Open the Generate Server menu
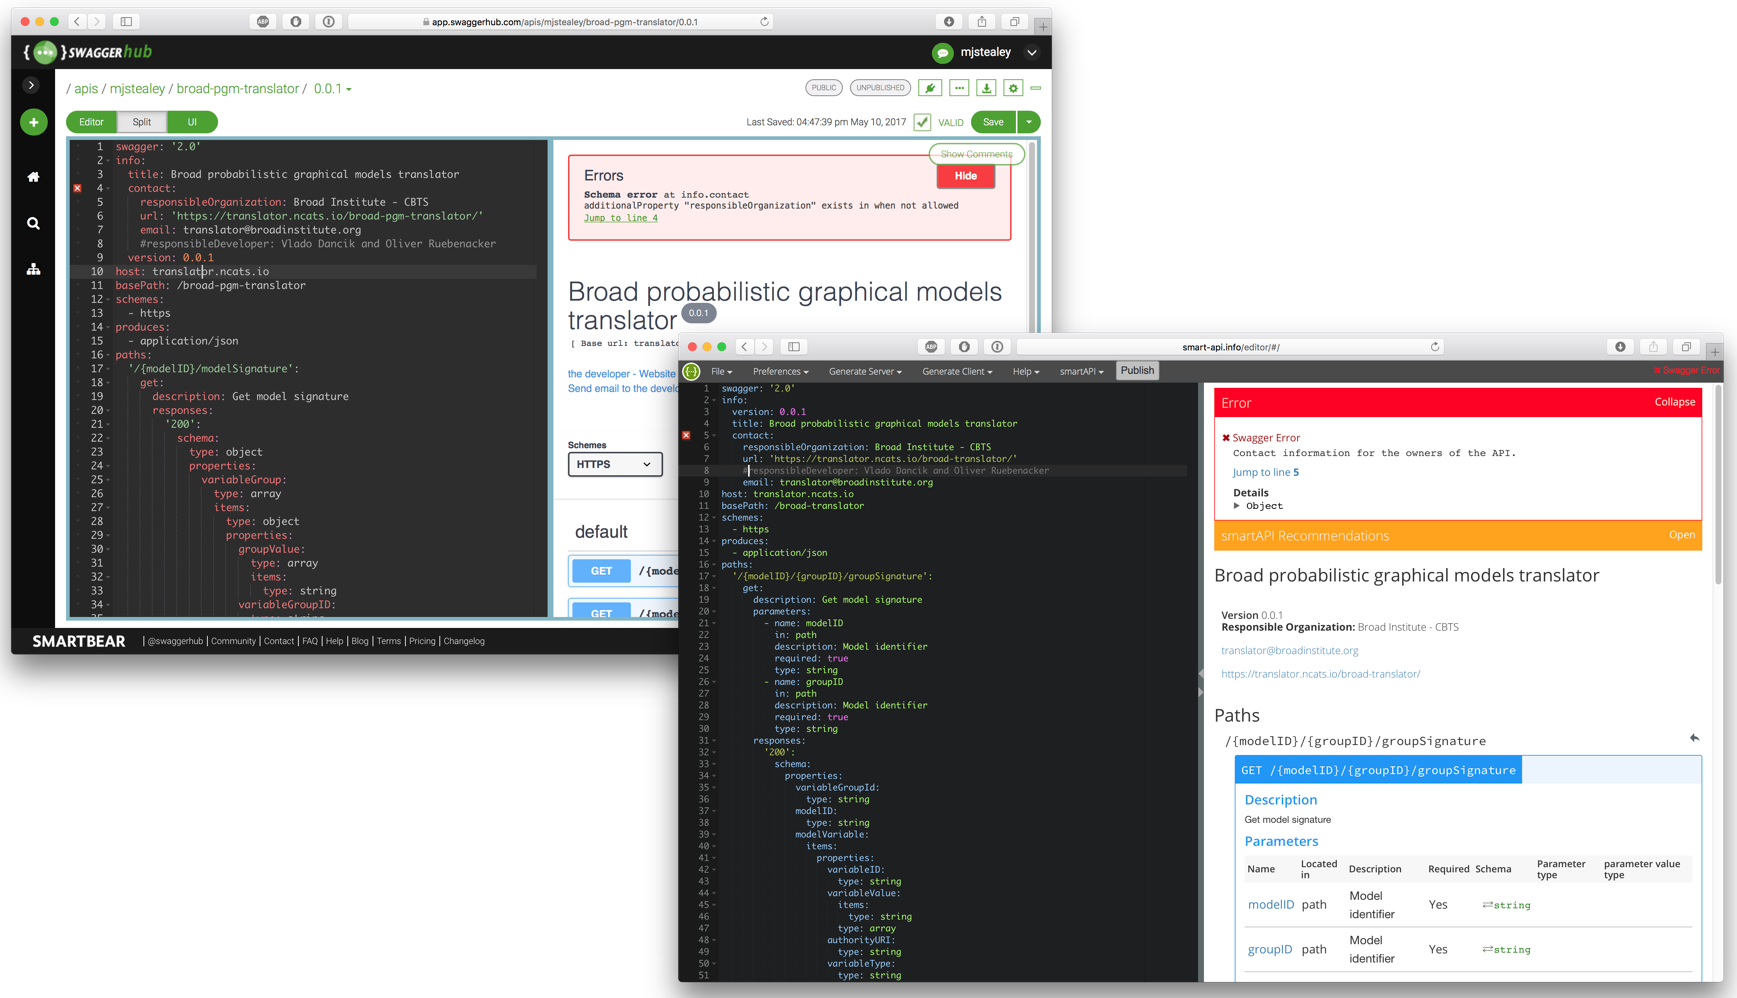 [x=865, y=371]
